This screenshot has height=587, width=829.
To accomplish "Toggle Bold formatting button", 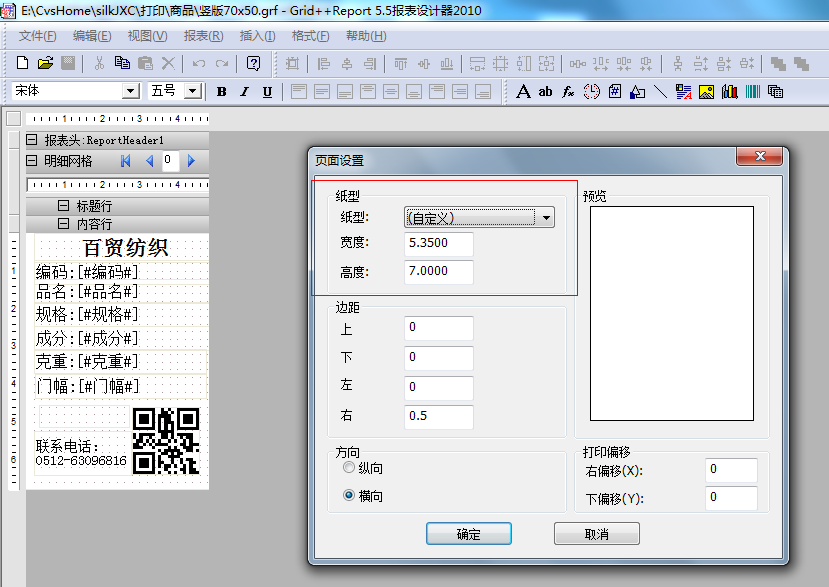I will pos(222,91).
